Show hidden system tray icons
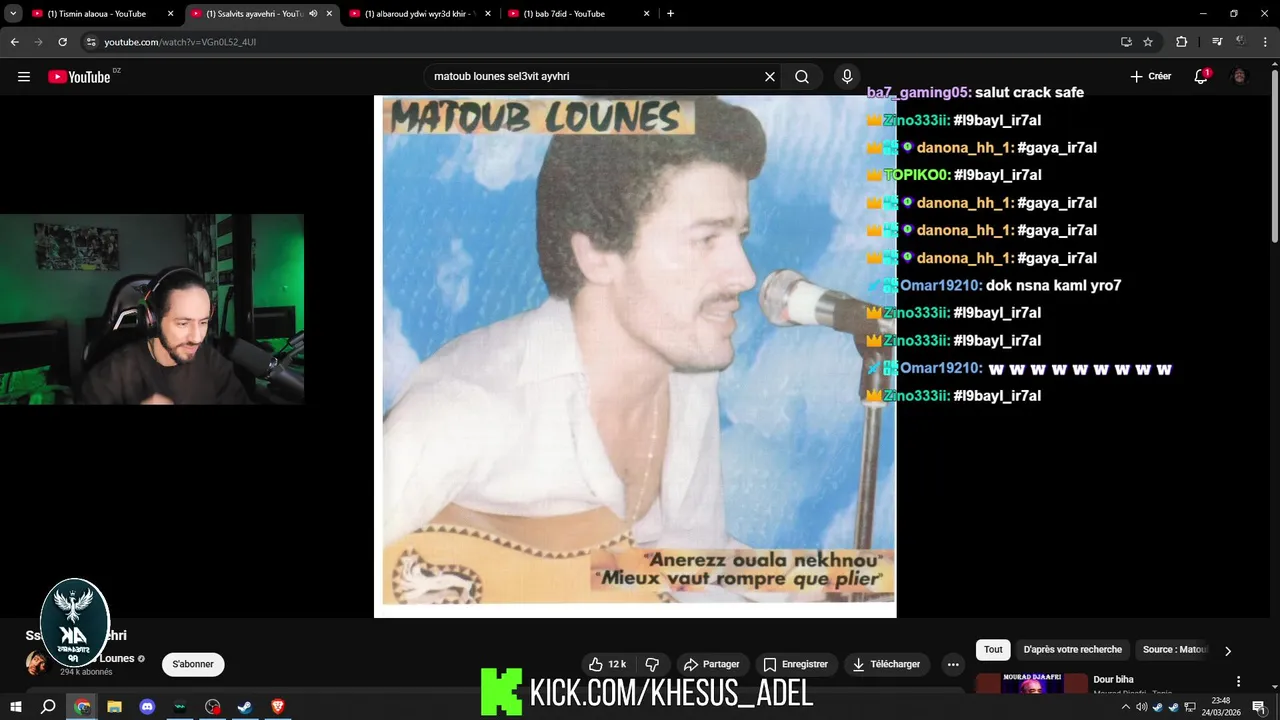 pos(1125,707)
